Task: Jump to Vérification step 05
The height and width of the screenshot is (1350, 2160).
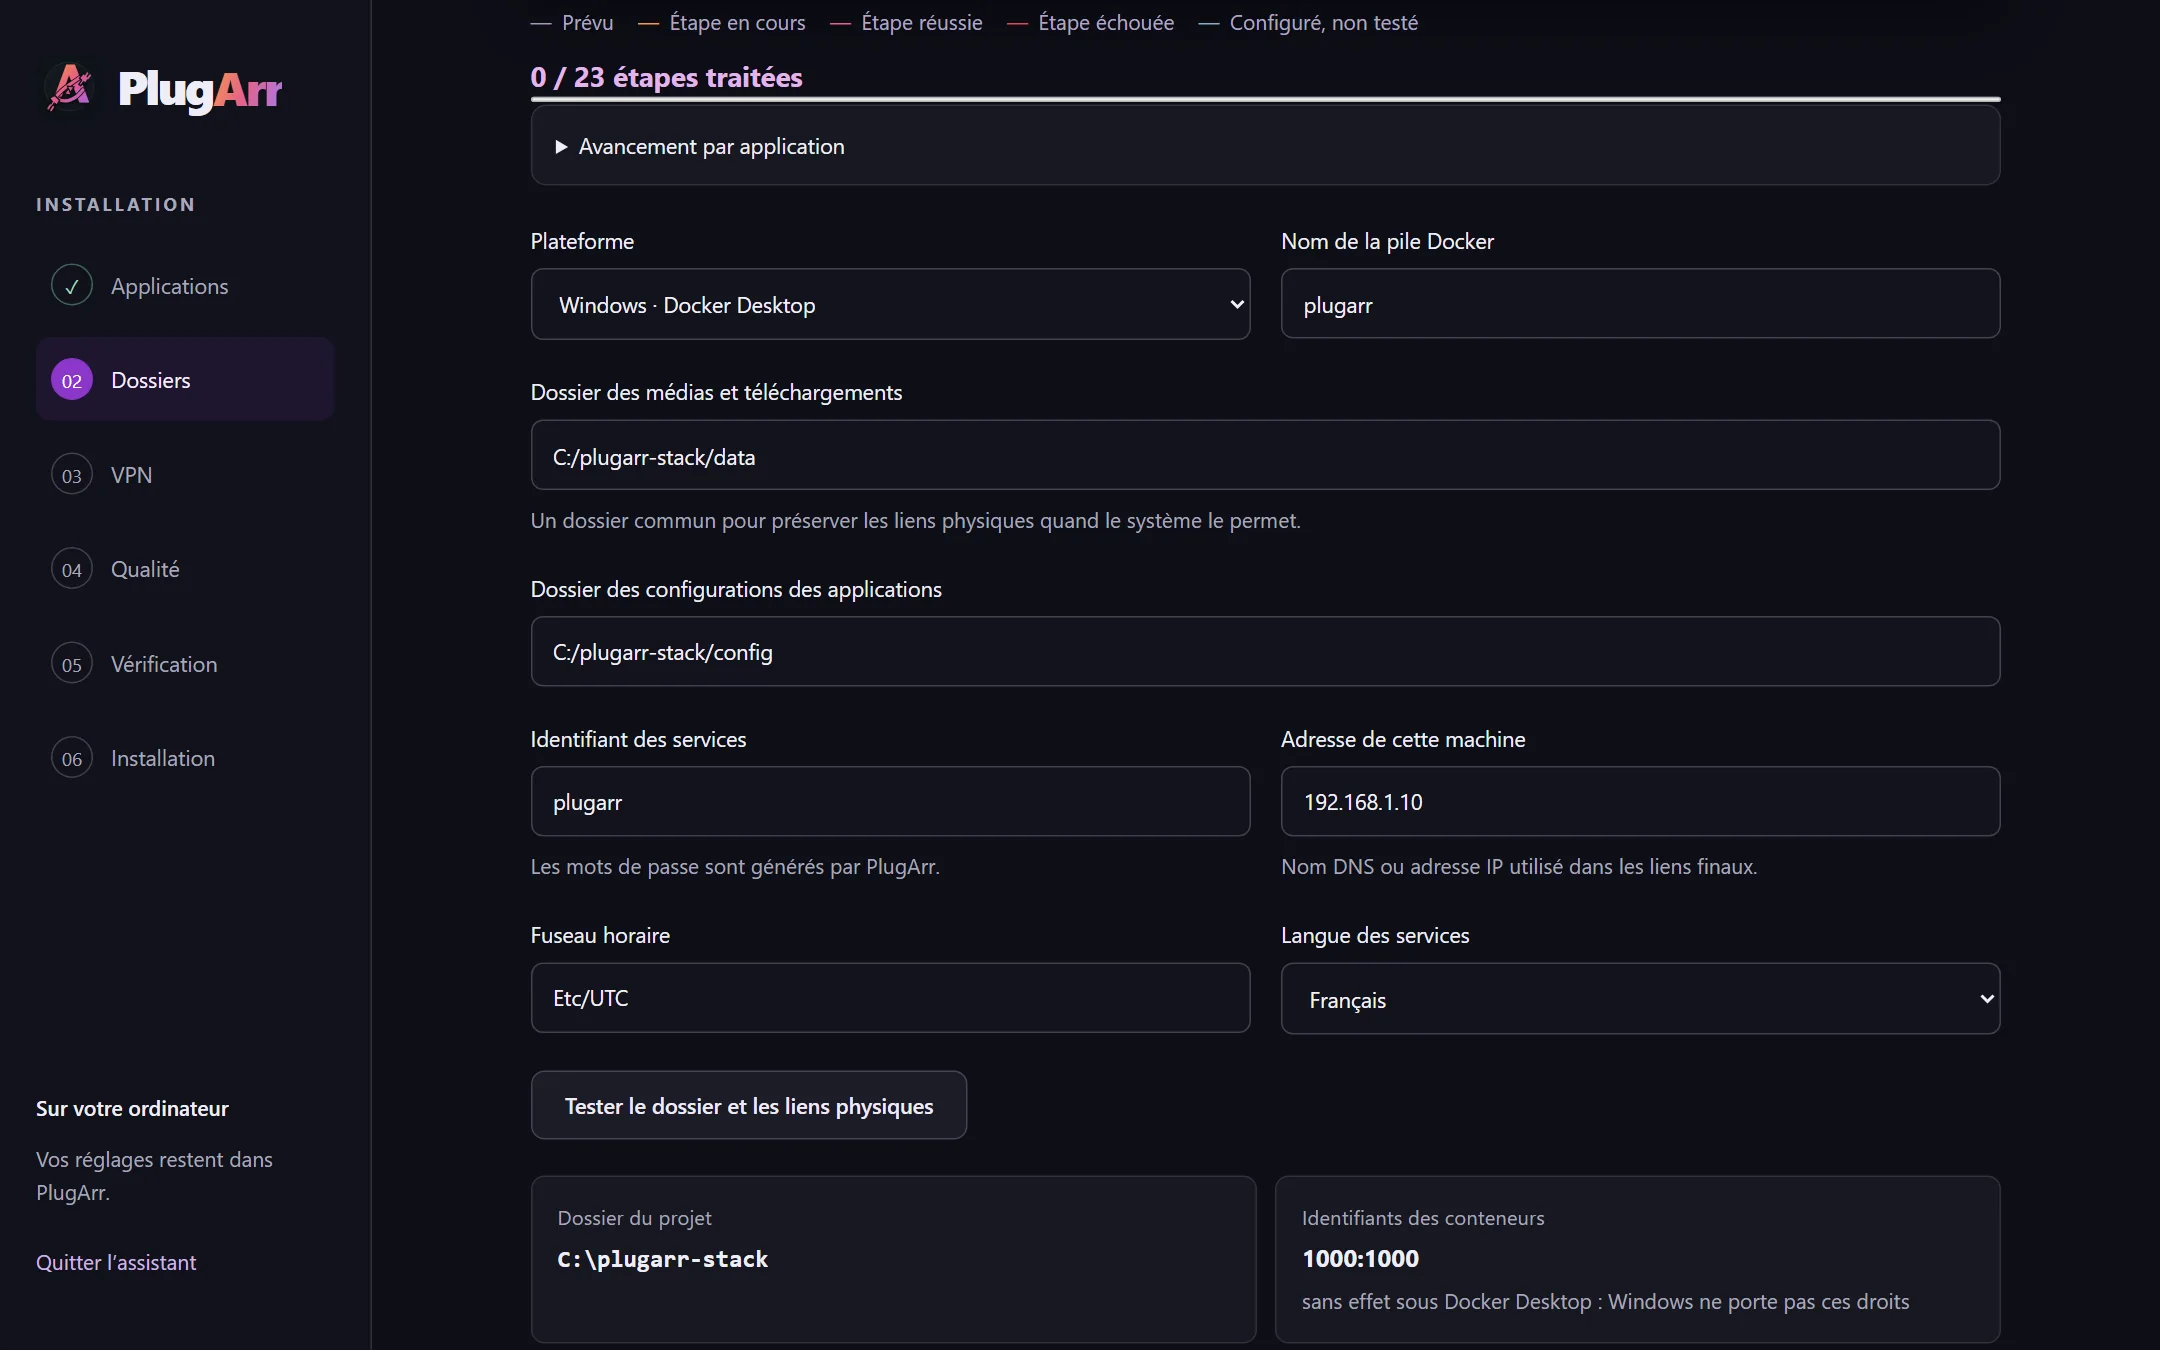Action: coord(185,664)
